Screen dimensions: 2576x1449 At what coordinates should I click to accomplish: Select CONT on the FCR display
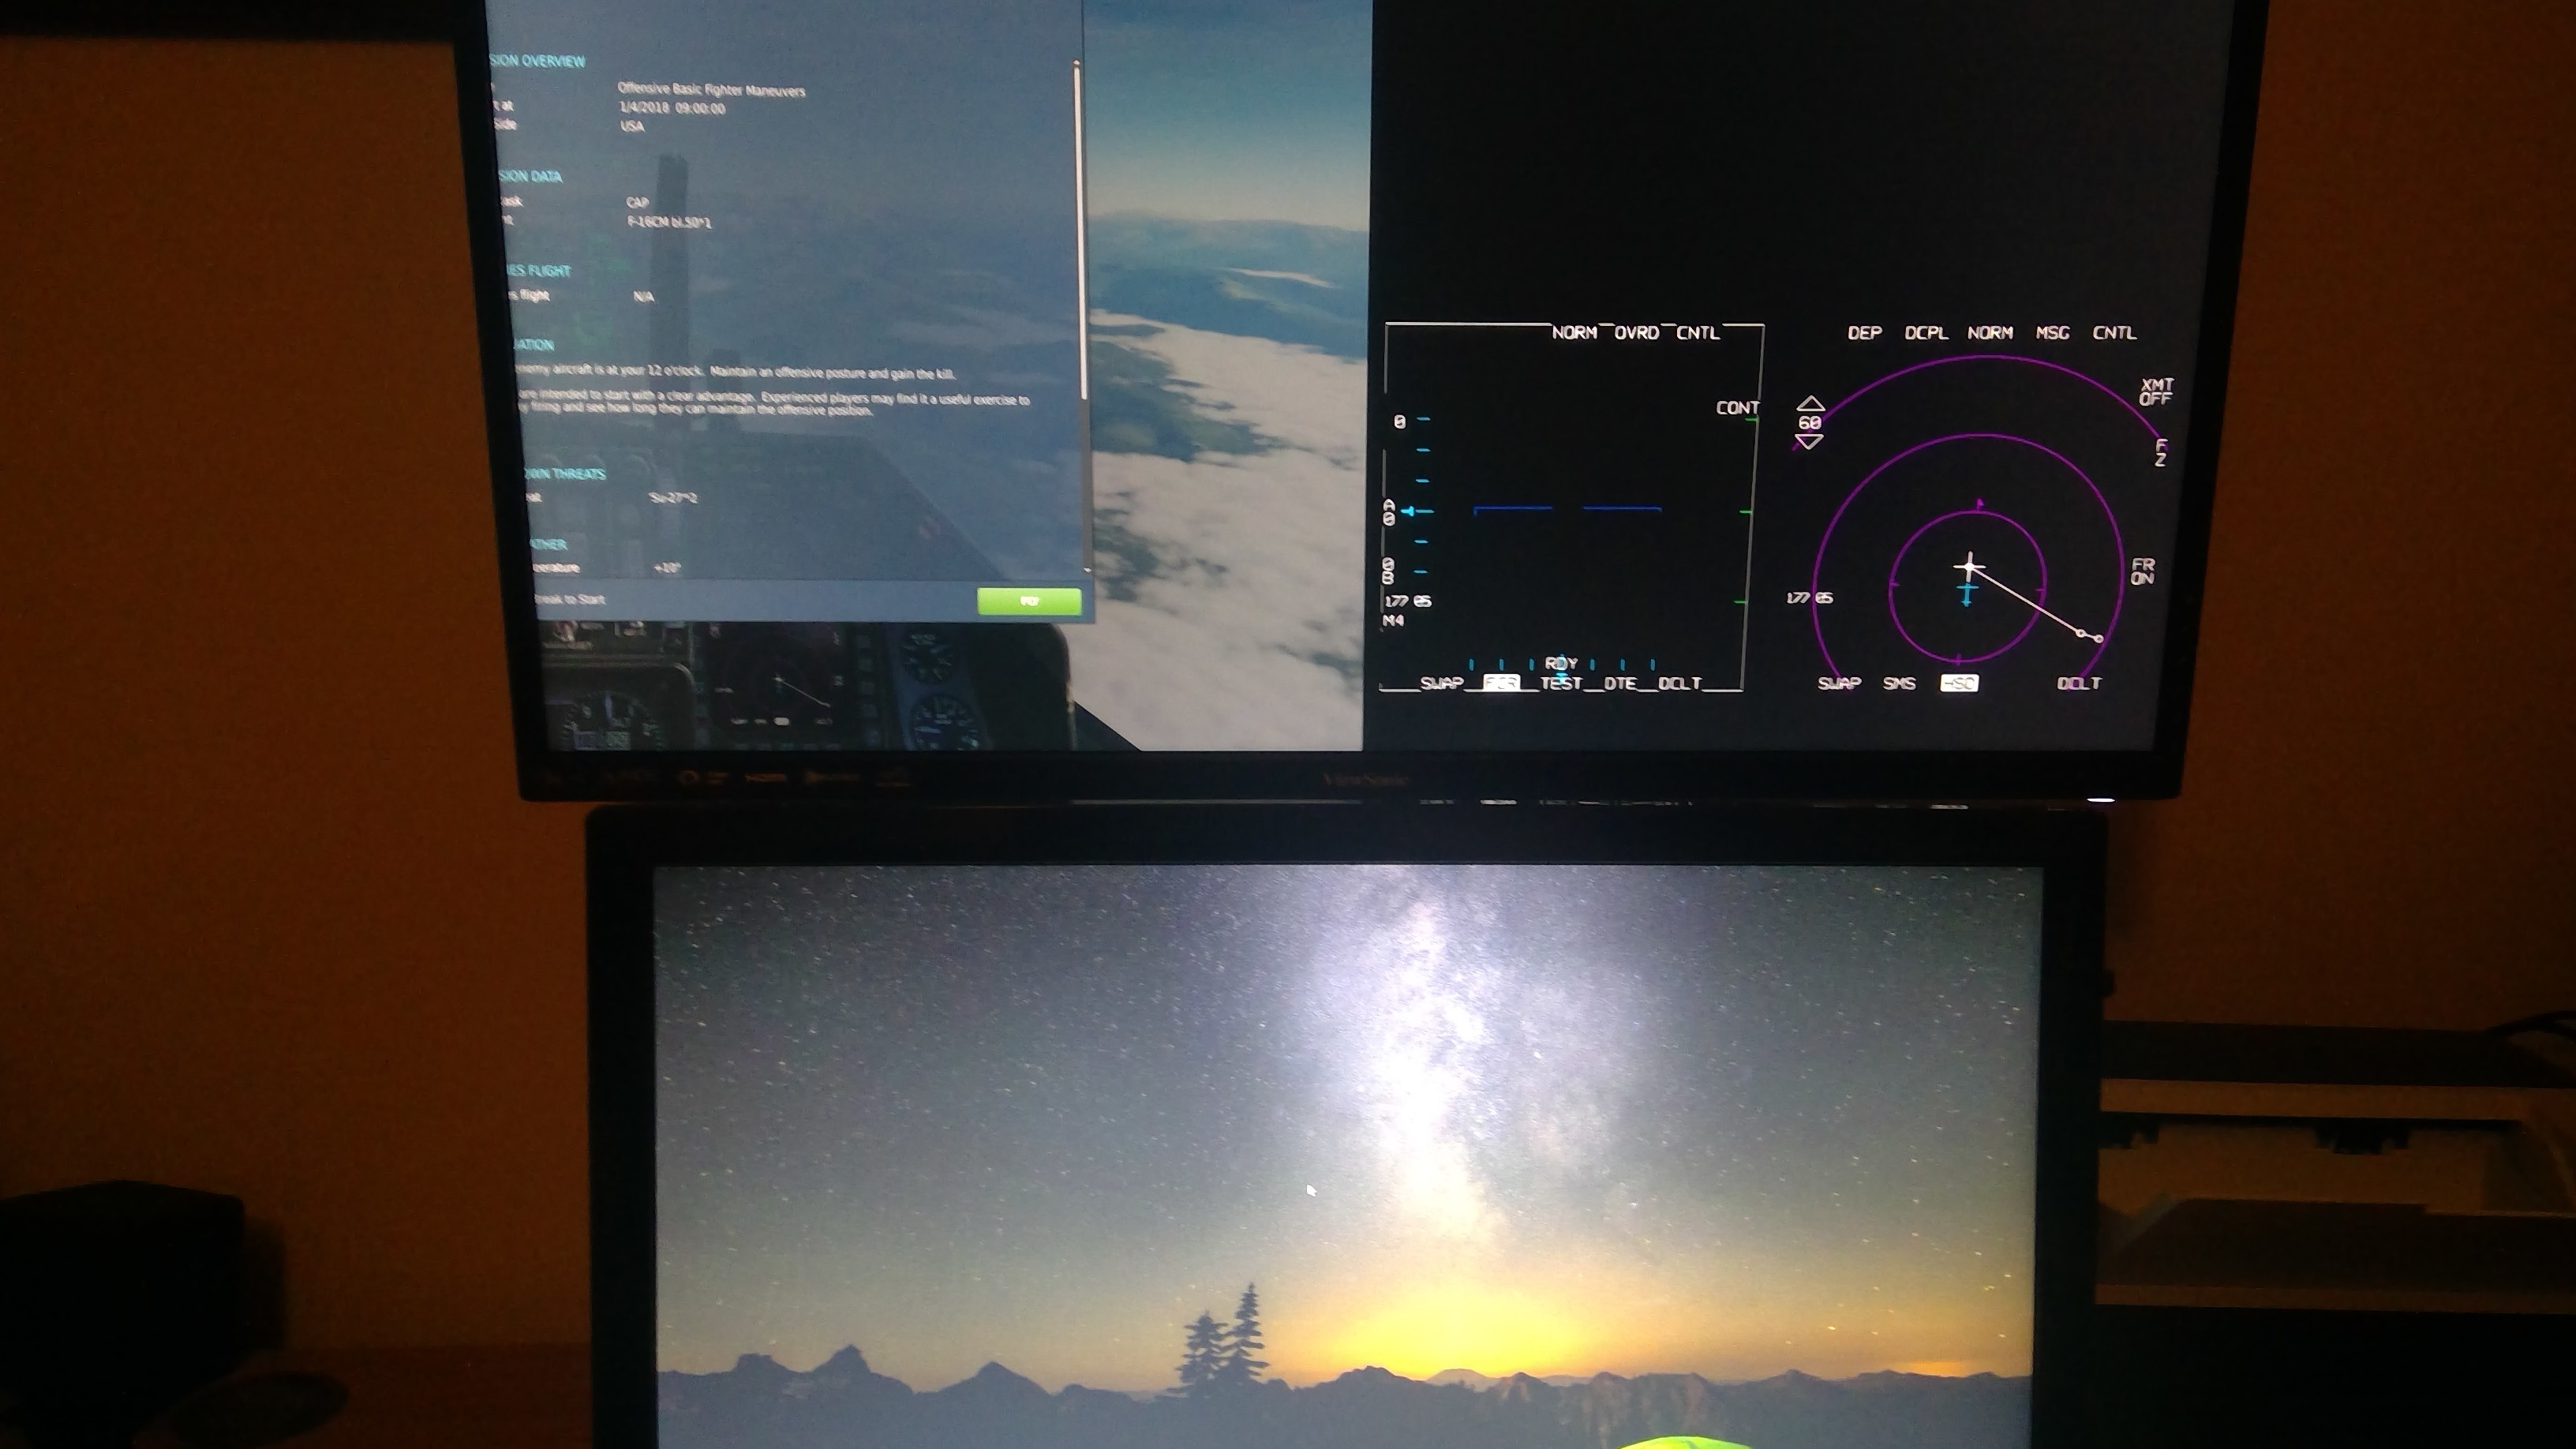(x=1737, y=408)
